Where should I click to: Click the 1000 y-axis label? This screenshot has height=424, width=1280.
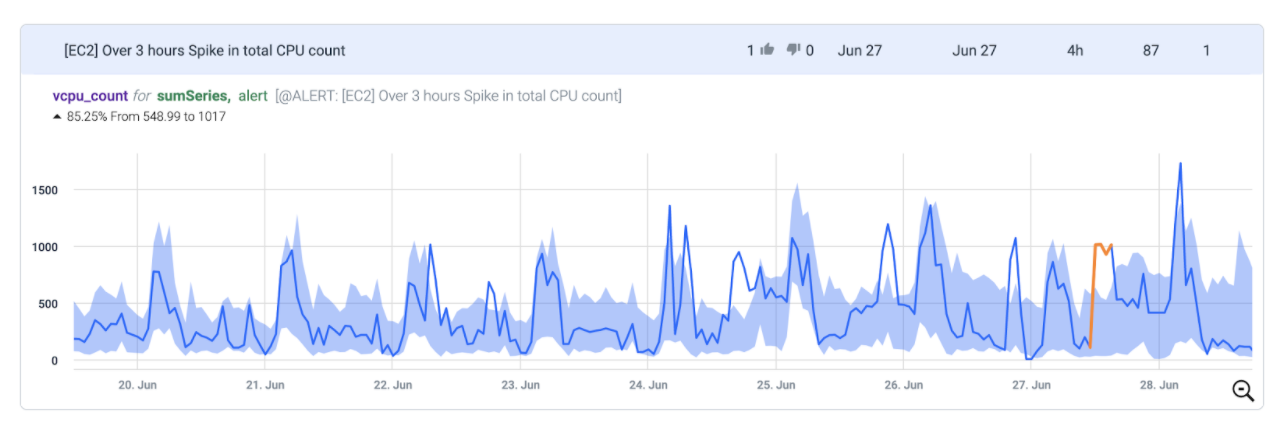tap(43, 247)
